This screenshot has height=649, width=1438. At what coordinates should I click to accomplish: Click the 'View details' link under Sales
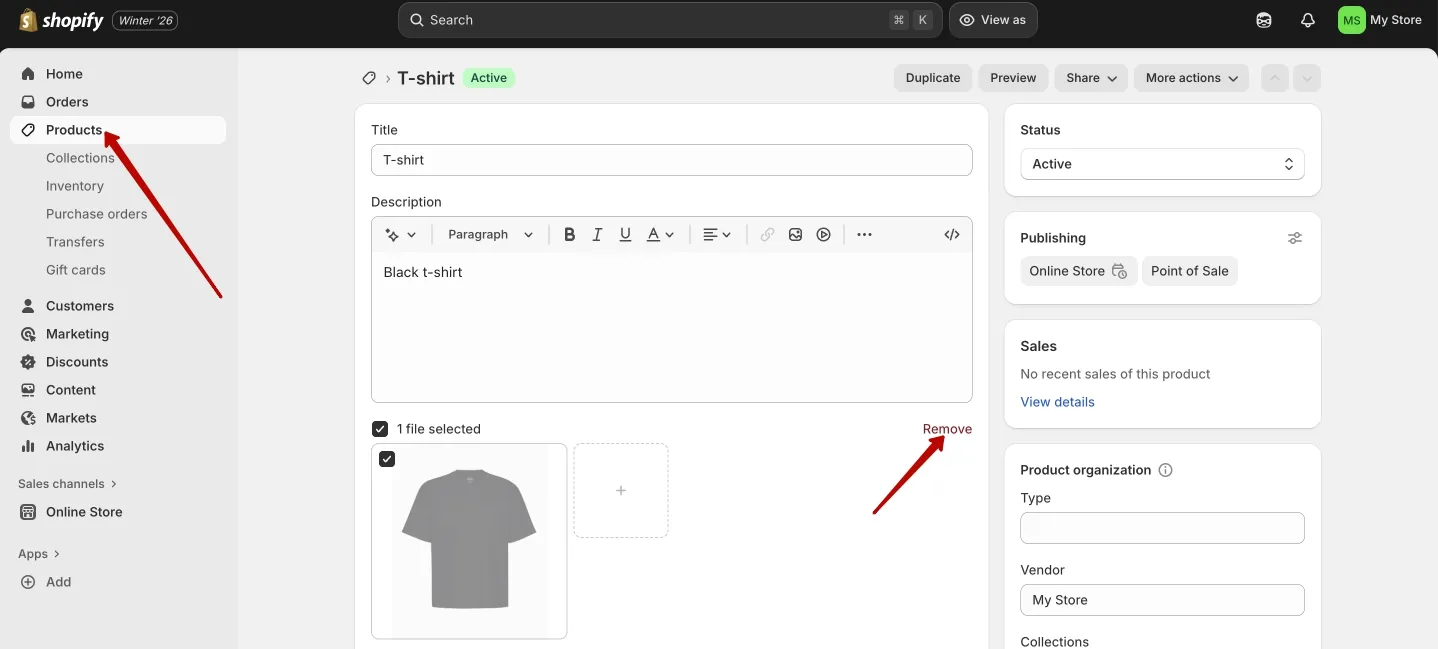1056,401
